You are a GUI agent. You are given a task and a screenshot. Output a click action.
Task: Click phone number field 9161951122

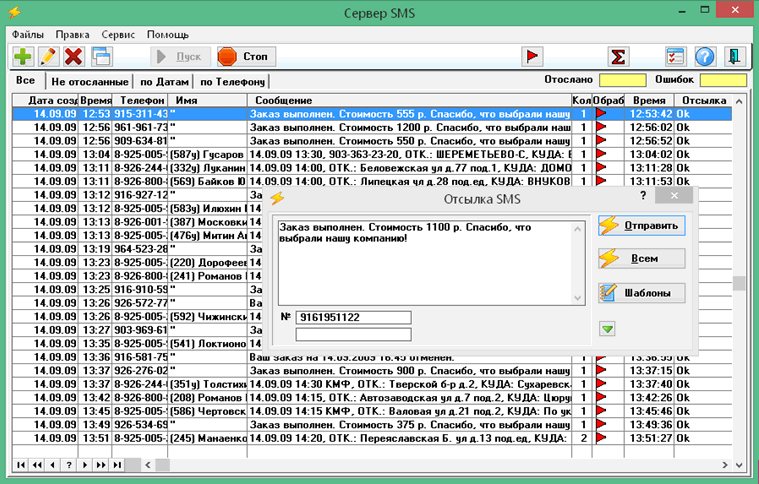[x=353, y=318]
